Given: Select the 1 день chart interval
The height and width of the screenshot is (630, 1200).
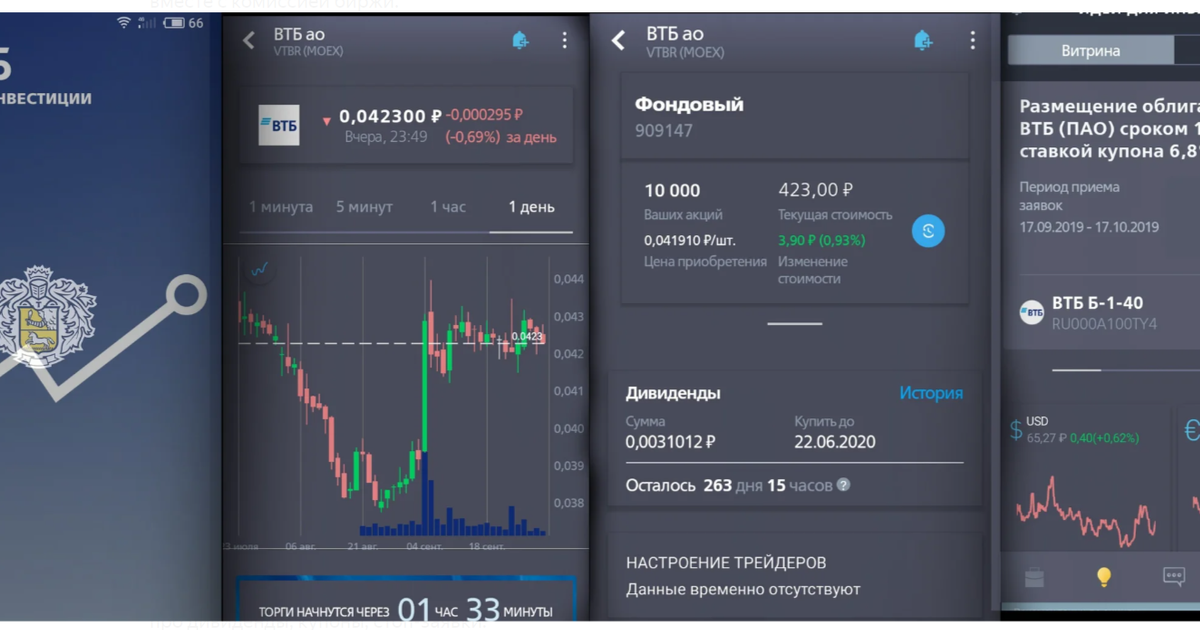Looking at the screenshot, I should tap(531, 207).
